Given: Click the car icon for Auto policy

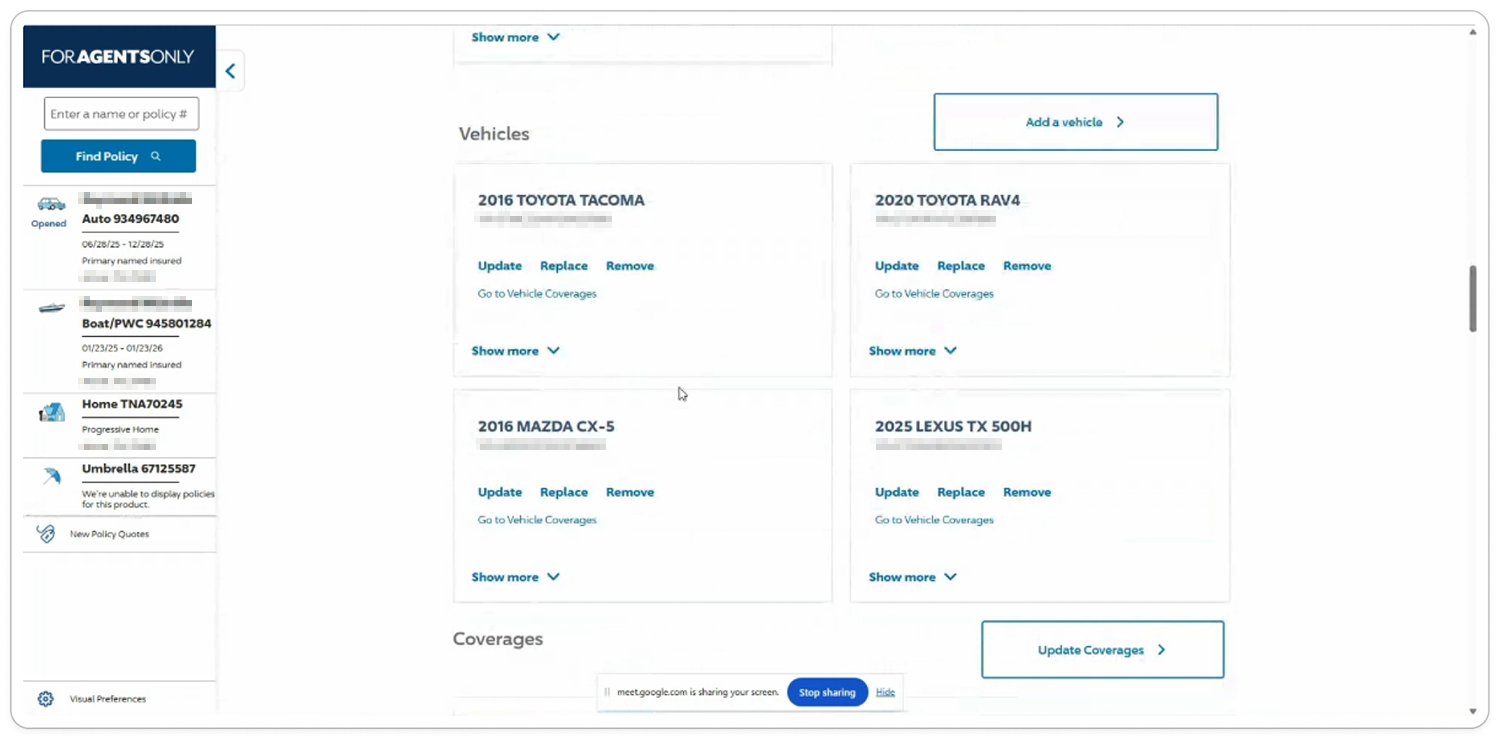Looking at the screenshot, I should click(51, 204).
